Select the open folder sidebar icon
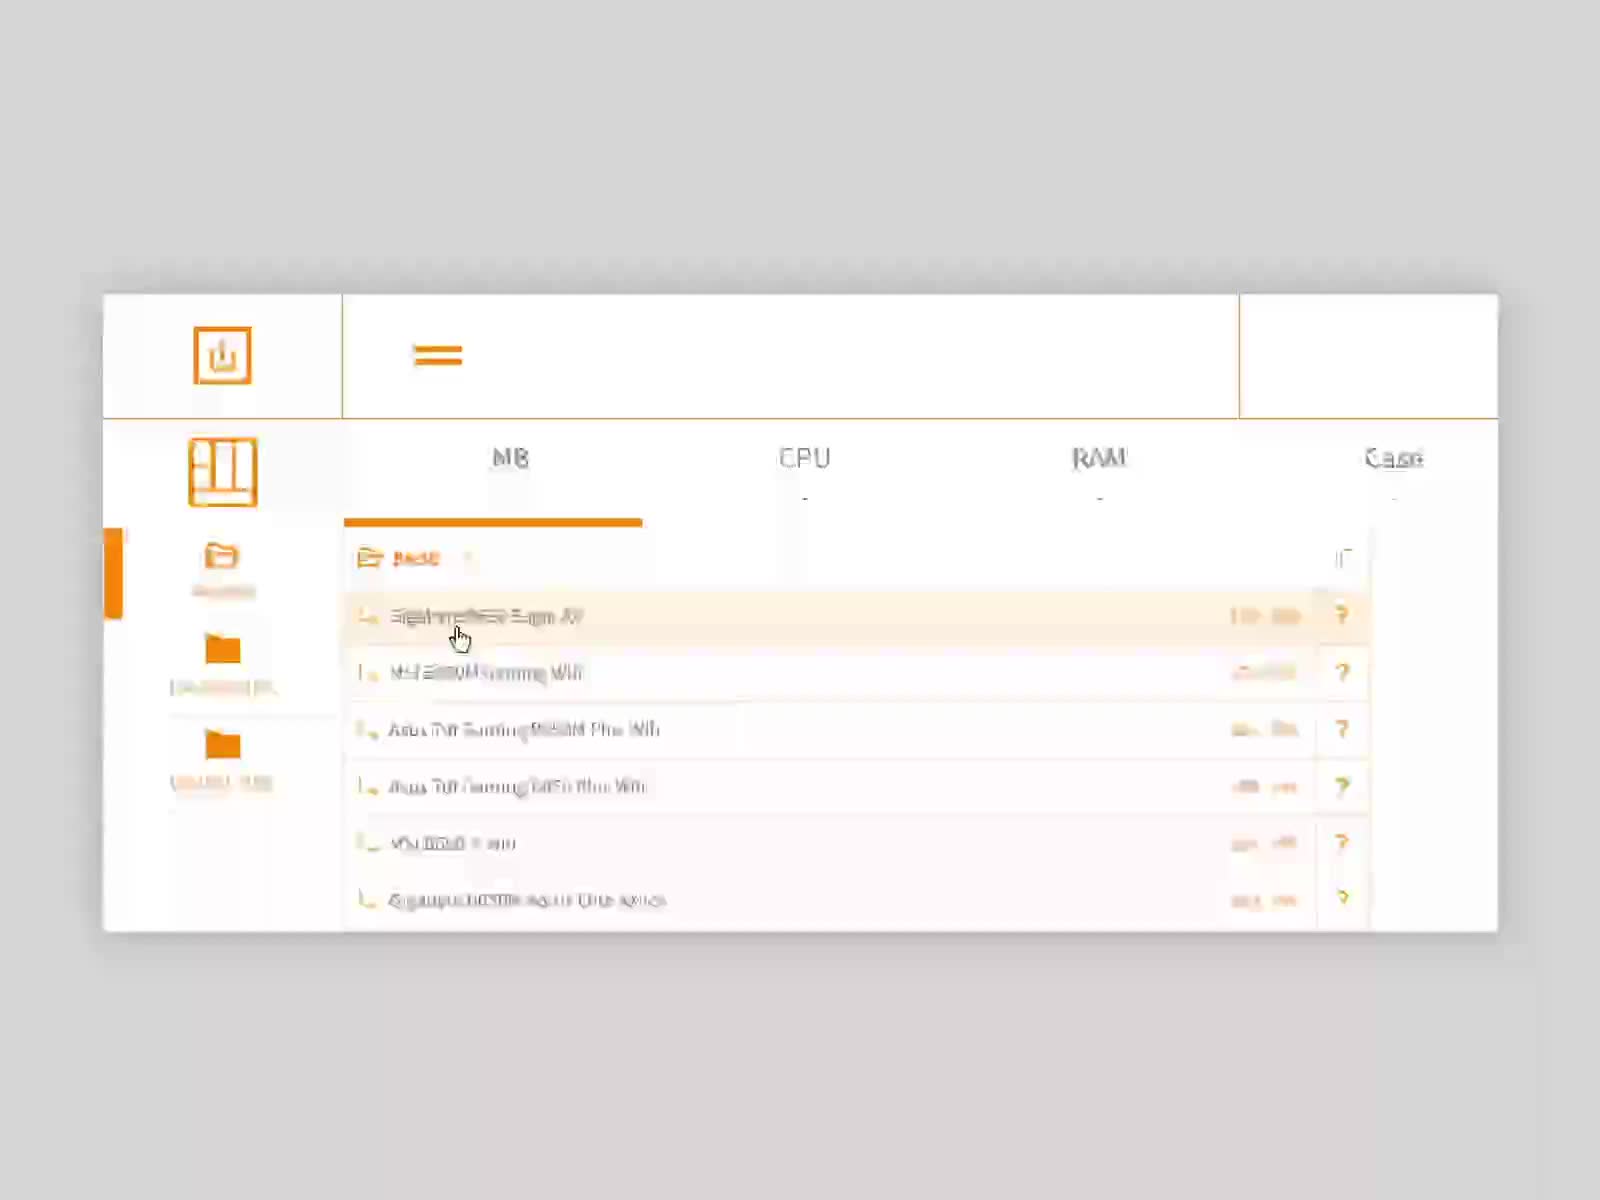 222,557
